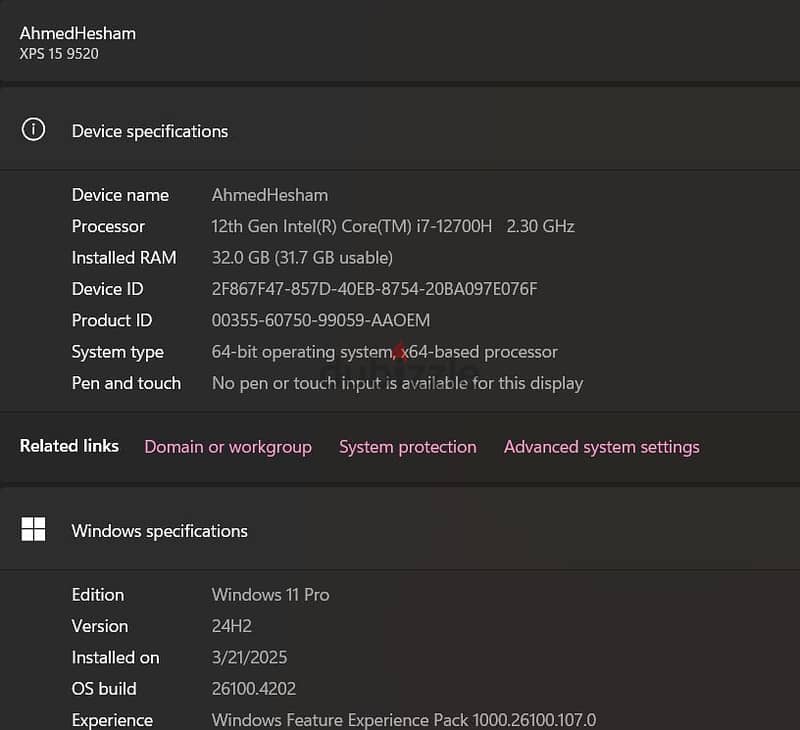The height and width of the screenshot is (730, 800).
Task: Select the Device ID value 2F867F47
Action: point(374,289)
